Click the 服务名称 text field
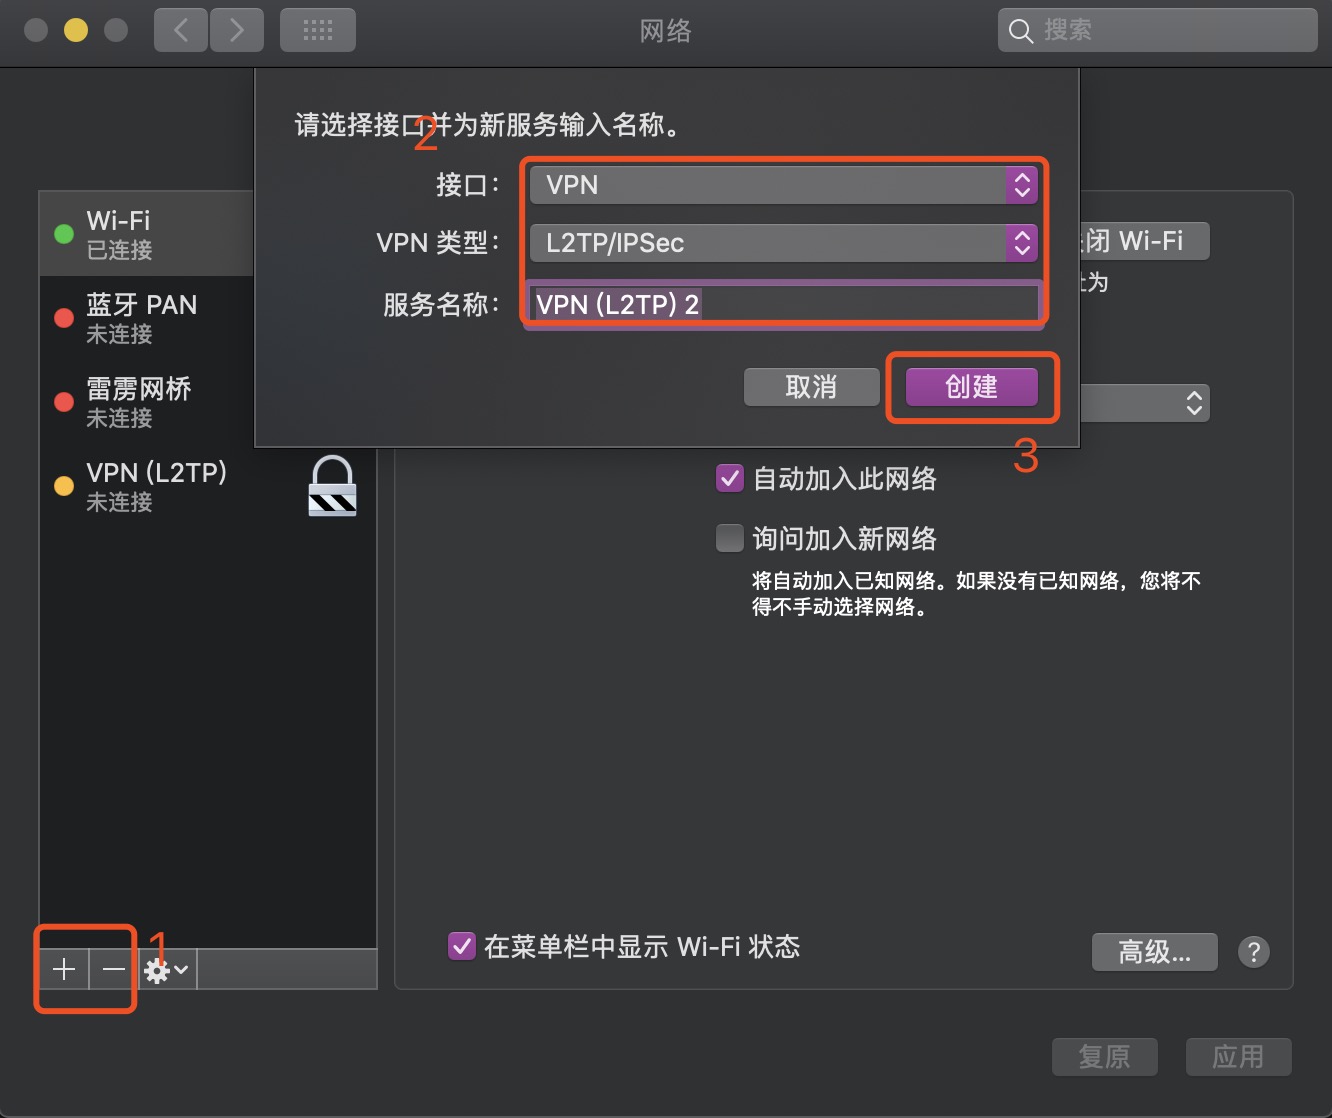Image resolution: width=1332 pixels, height=1118 pixels. point(784,304)
